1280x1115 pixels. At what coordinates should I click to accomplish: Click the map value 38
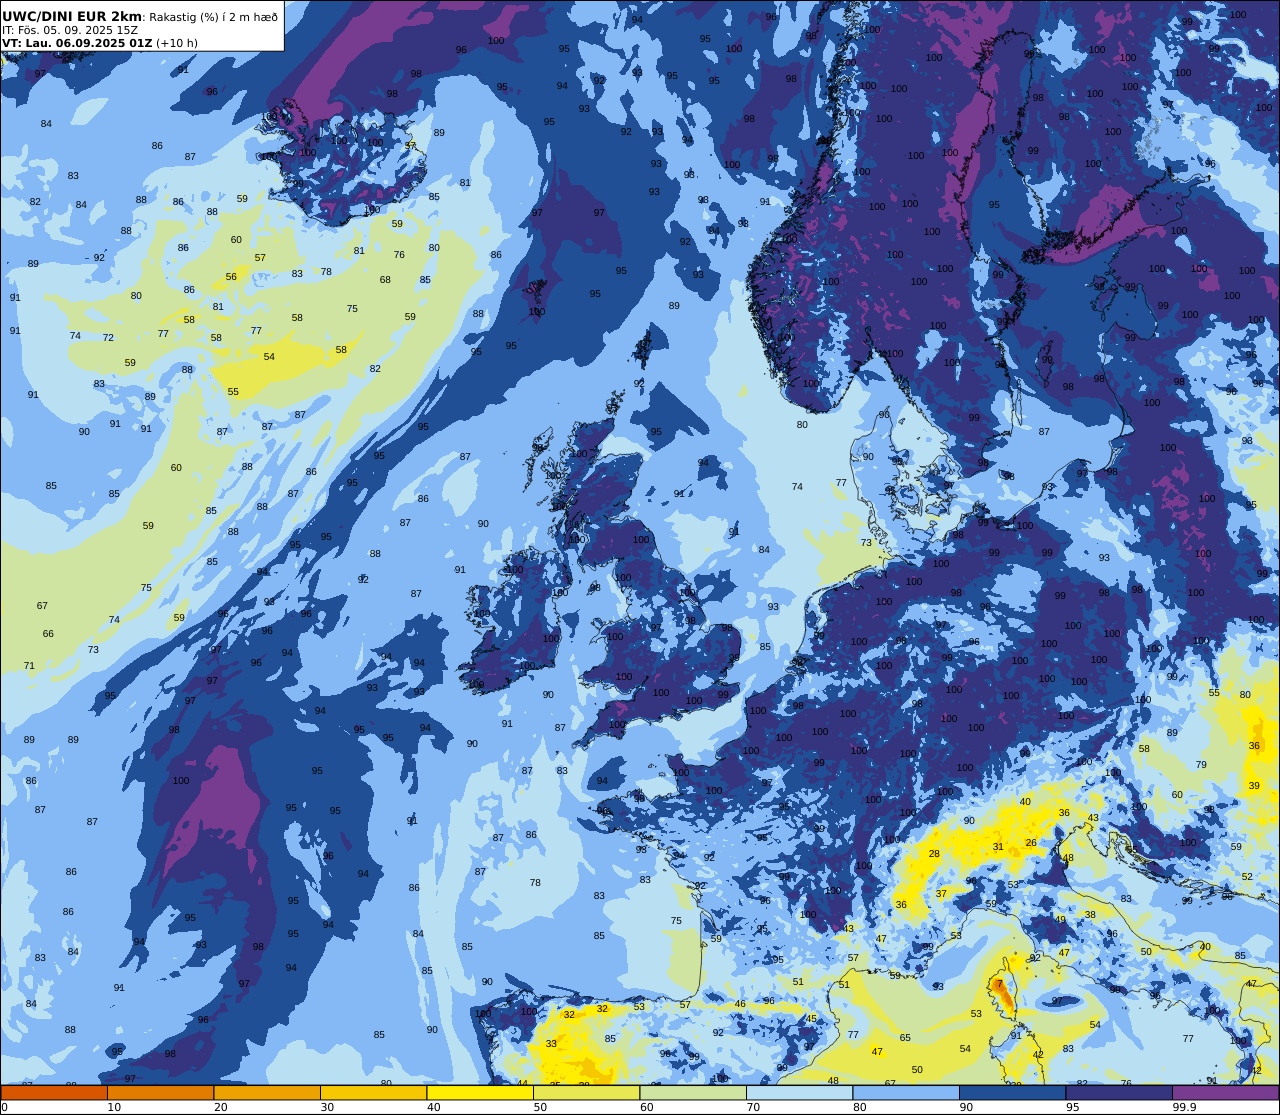pos(1090,915)
